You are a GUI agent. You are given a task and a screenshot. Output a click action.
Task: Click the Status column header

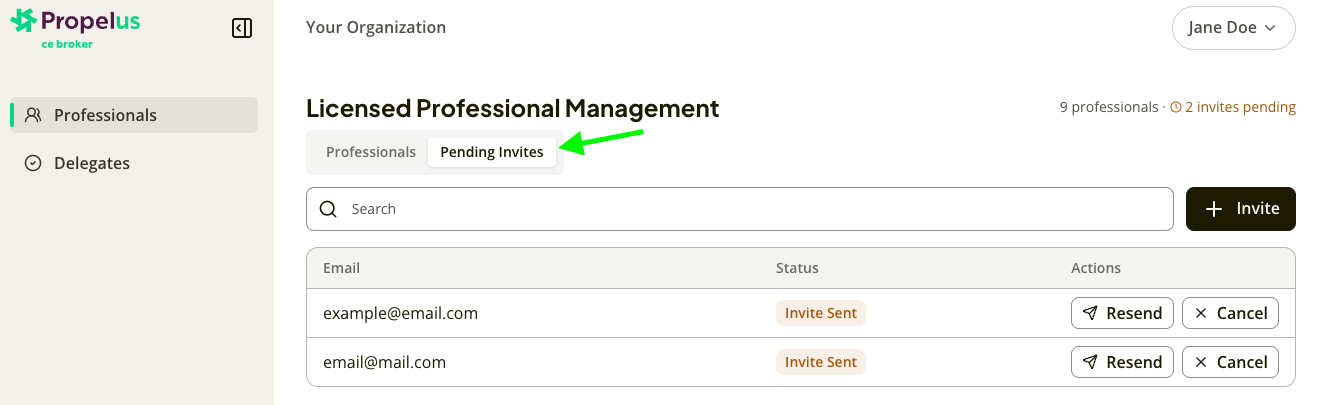pyautogui.click(x=797, y=268)
